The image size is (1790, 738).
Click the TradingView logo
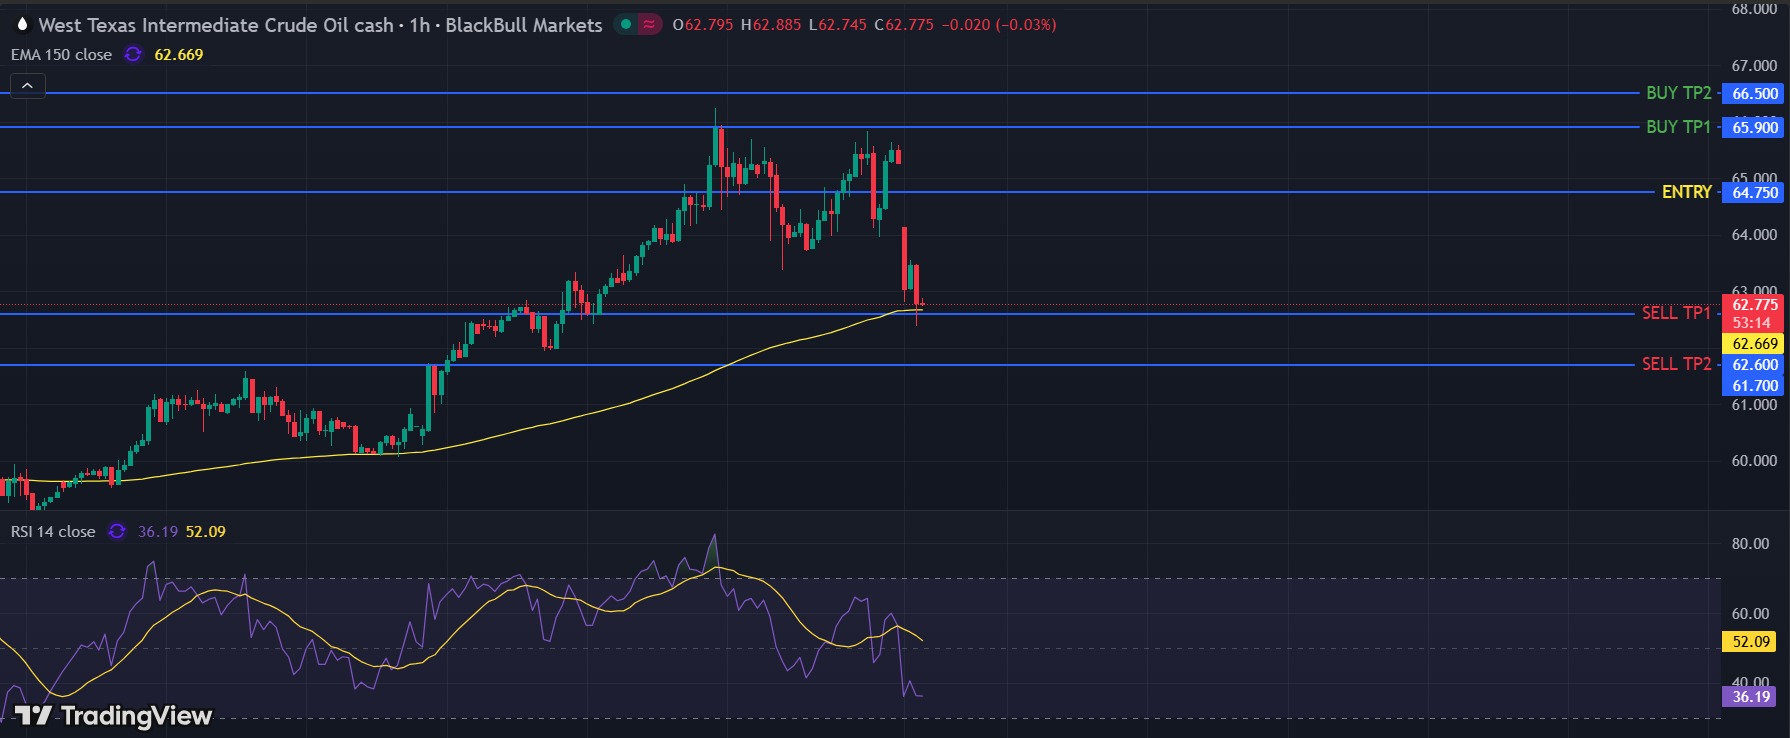click(x=113, y=715)
